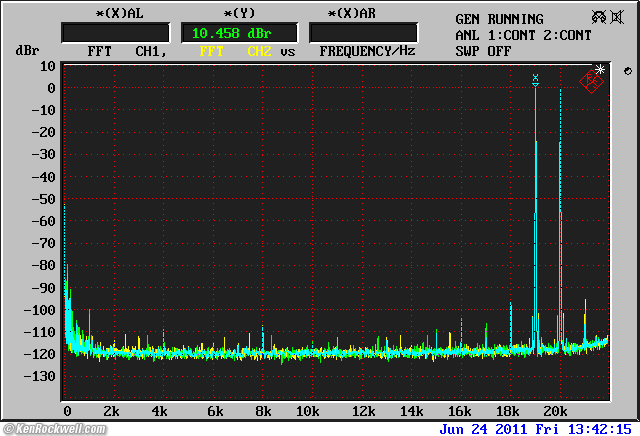Image resolution: width=640 pixels, height=436 pixels.
Task: Click the SWP OFF status text
Action: (x=483, y=51)
